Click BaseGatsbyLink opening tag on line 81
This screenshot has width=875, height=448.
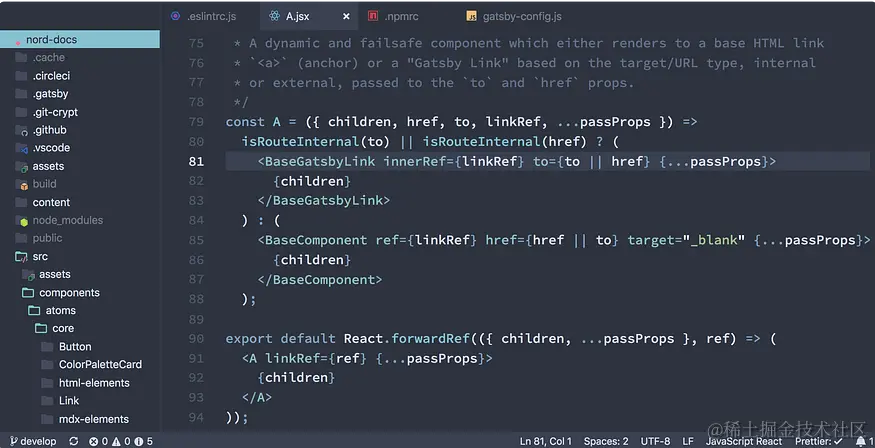point(316,161)
